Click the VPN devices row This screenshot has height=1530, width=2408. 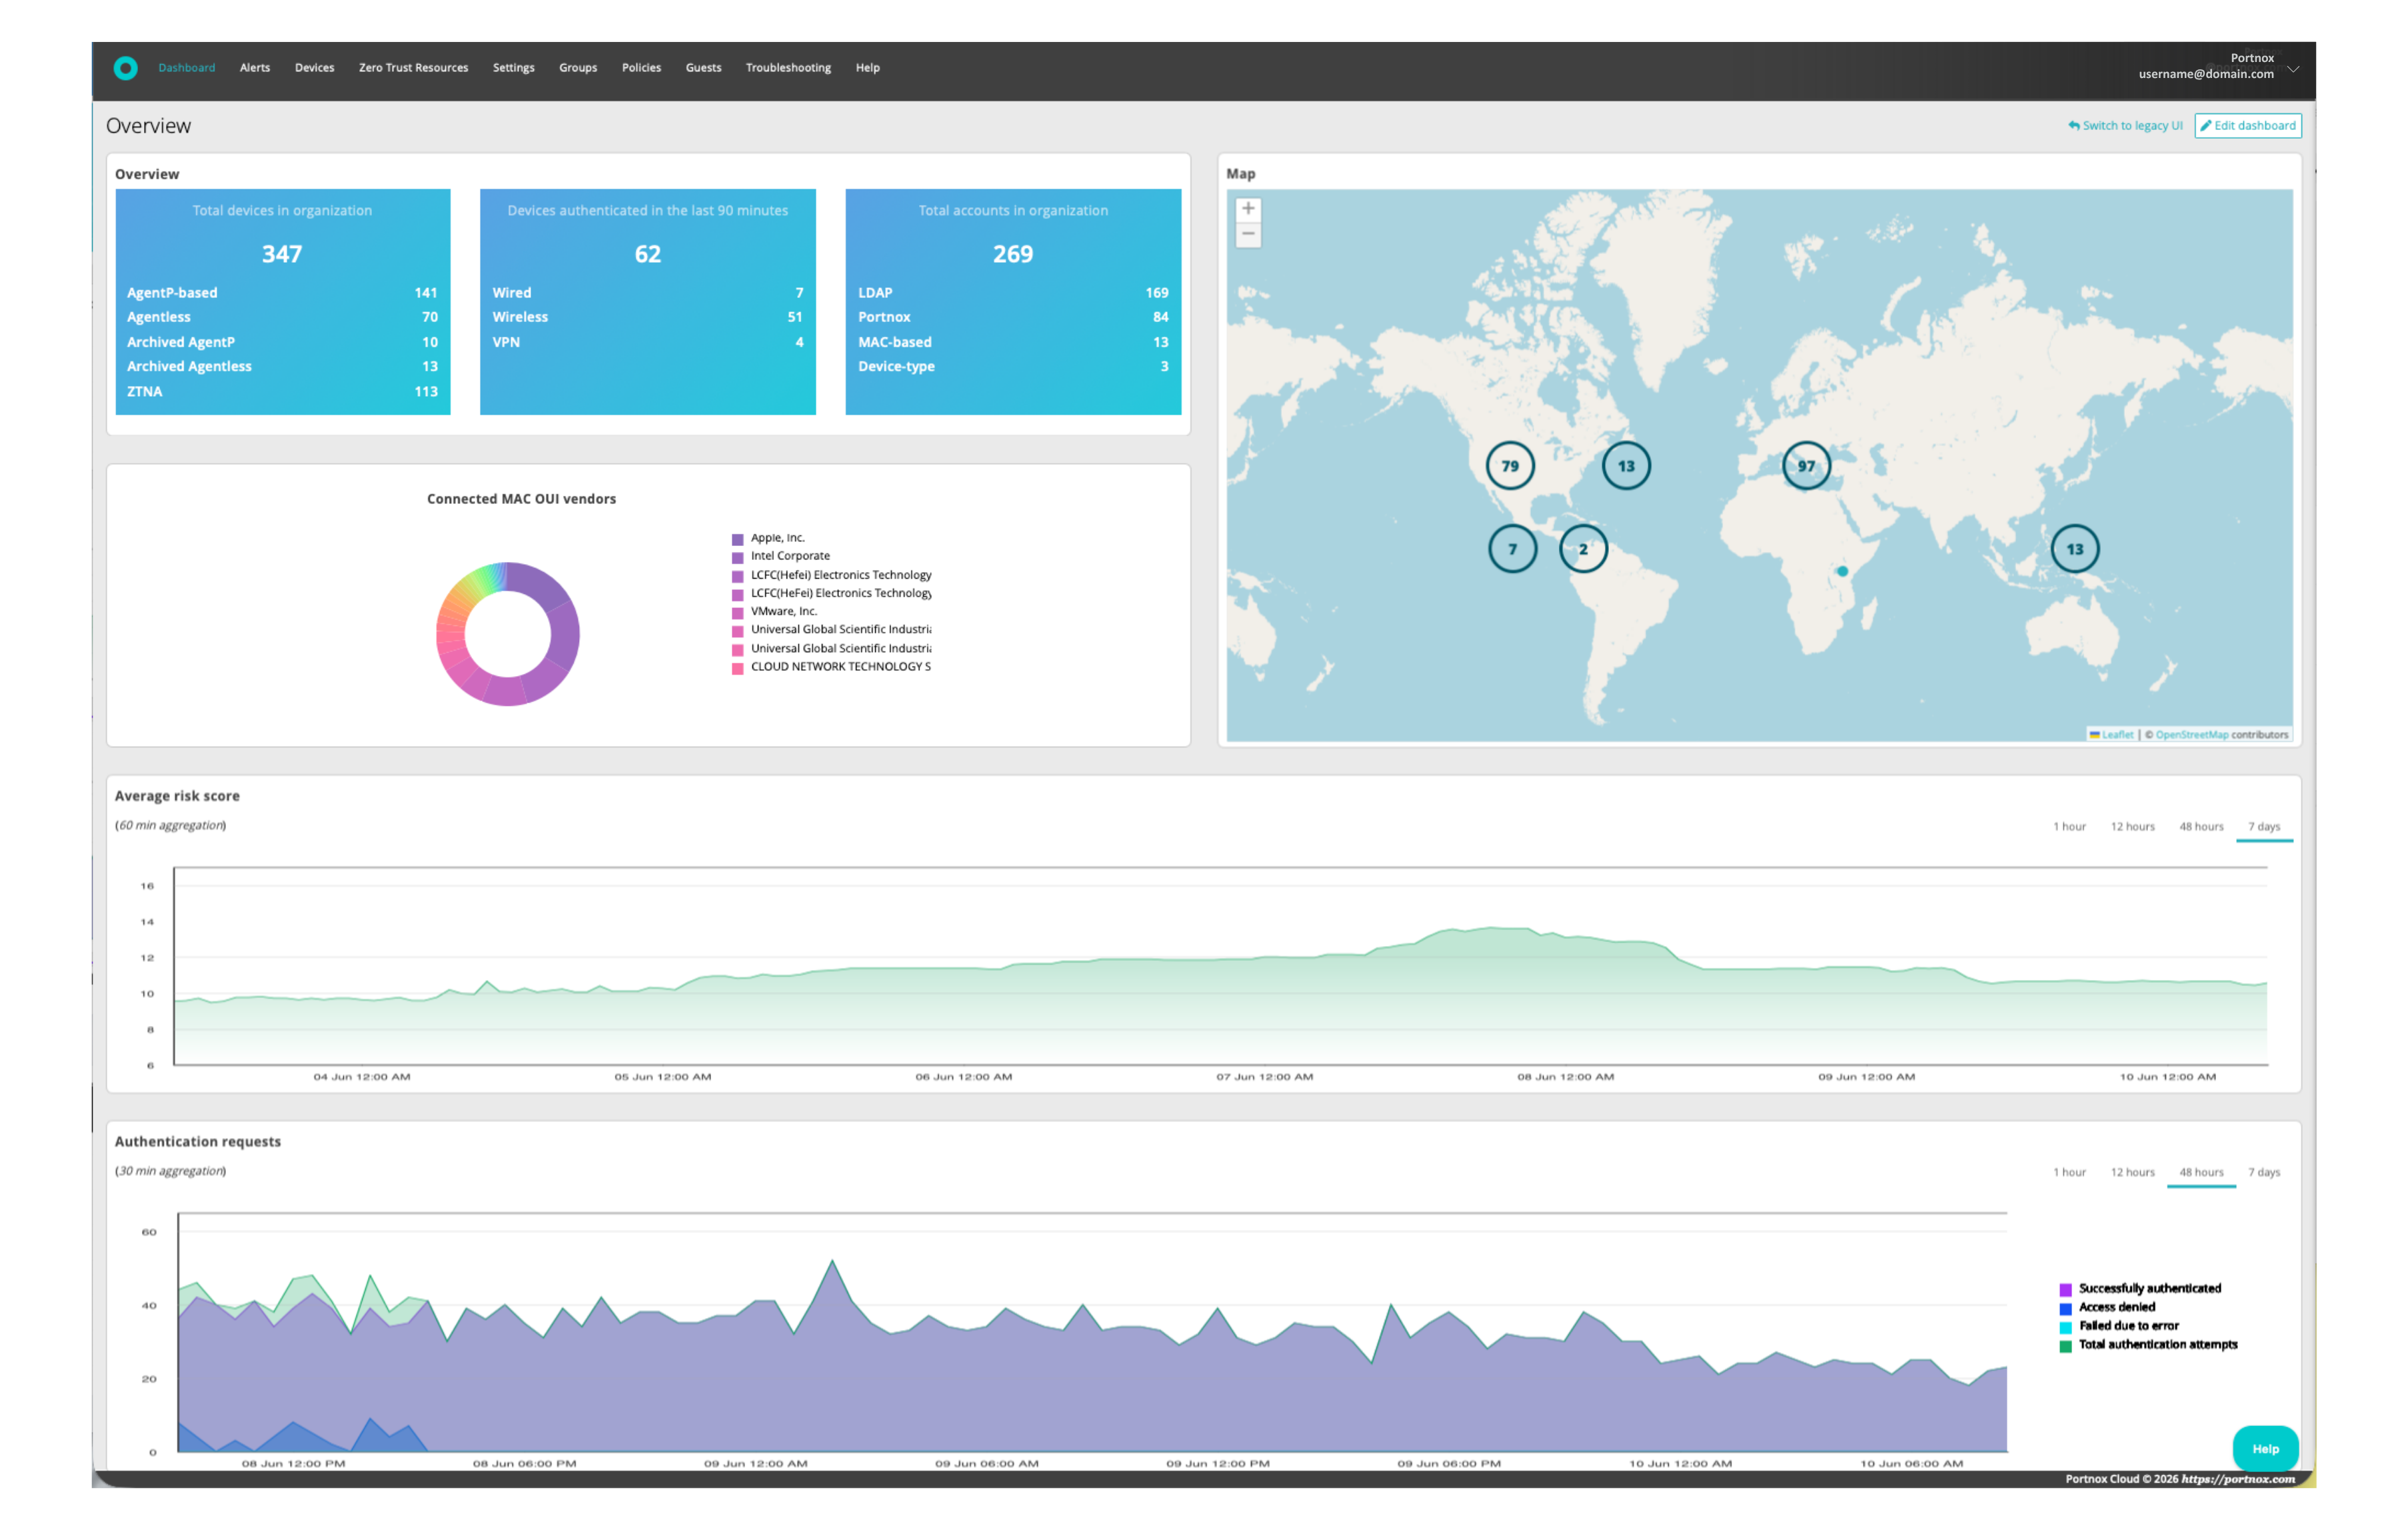point(647,342)
